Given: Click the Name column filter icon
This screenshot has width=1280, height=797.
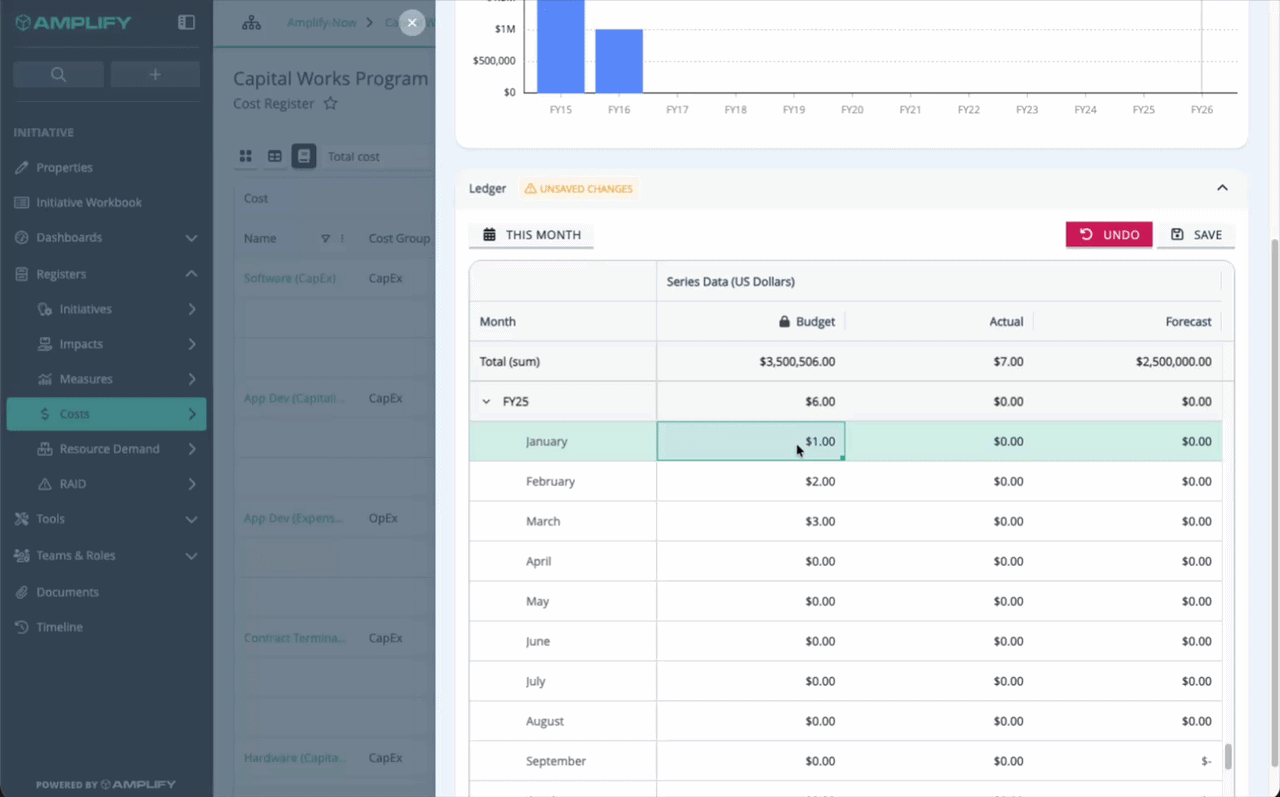Looking at the screenshot, I should tap(325, 239).
